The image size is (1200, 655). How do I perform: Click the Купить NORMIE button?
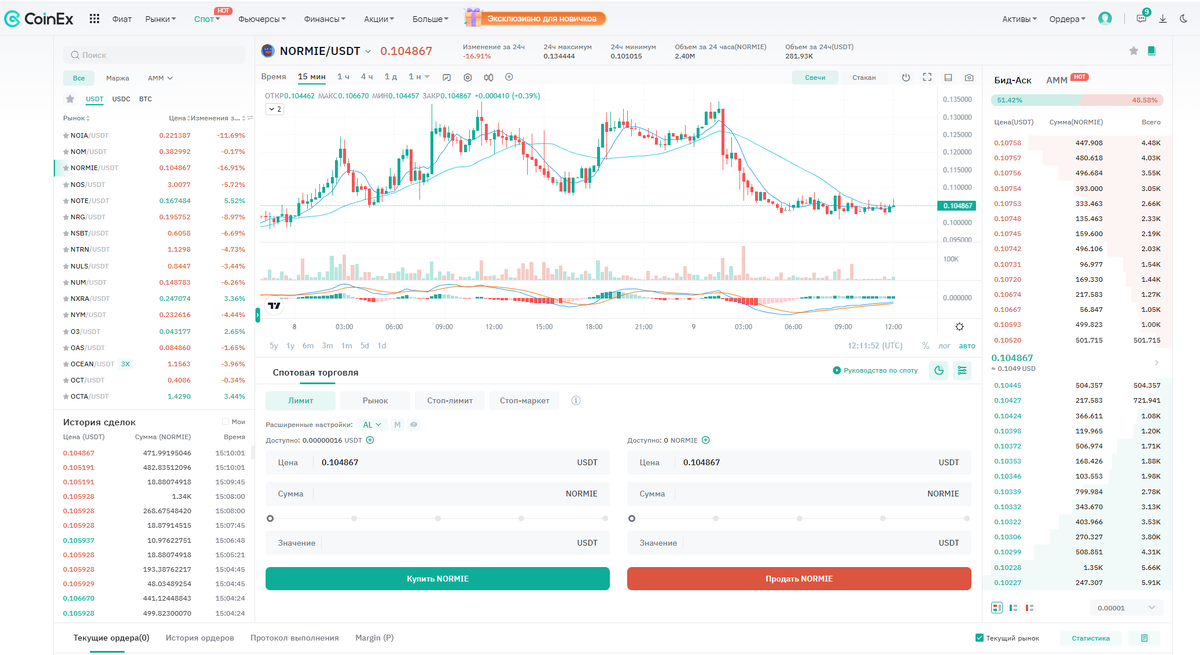click(437, 578)
